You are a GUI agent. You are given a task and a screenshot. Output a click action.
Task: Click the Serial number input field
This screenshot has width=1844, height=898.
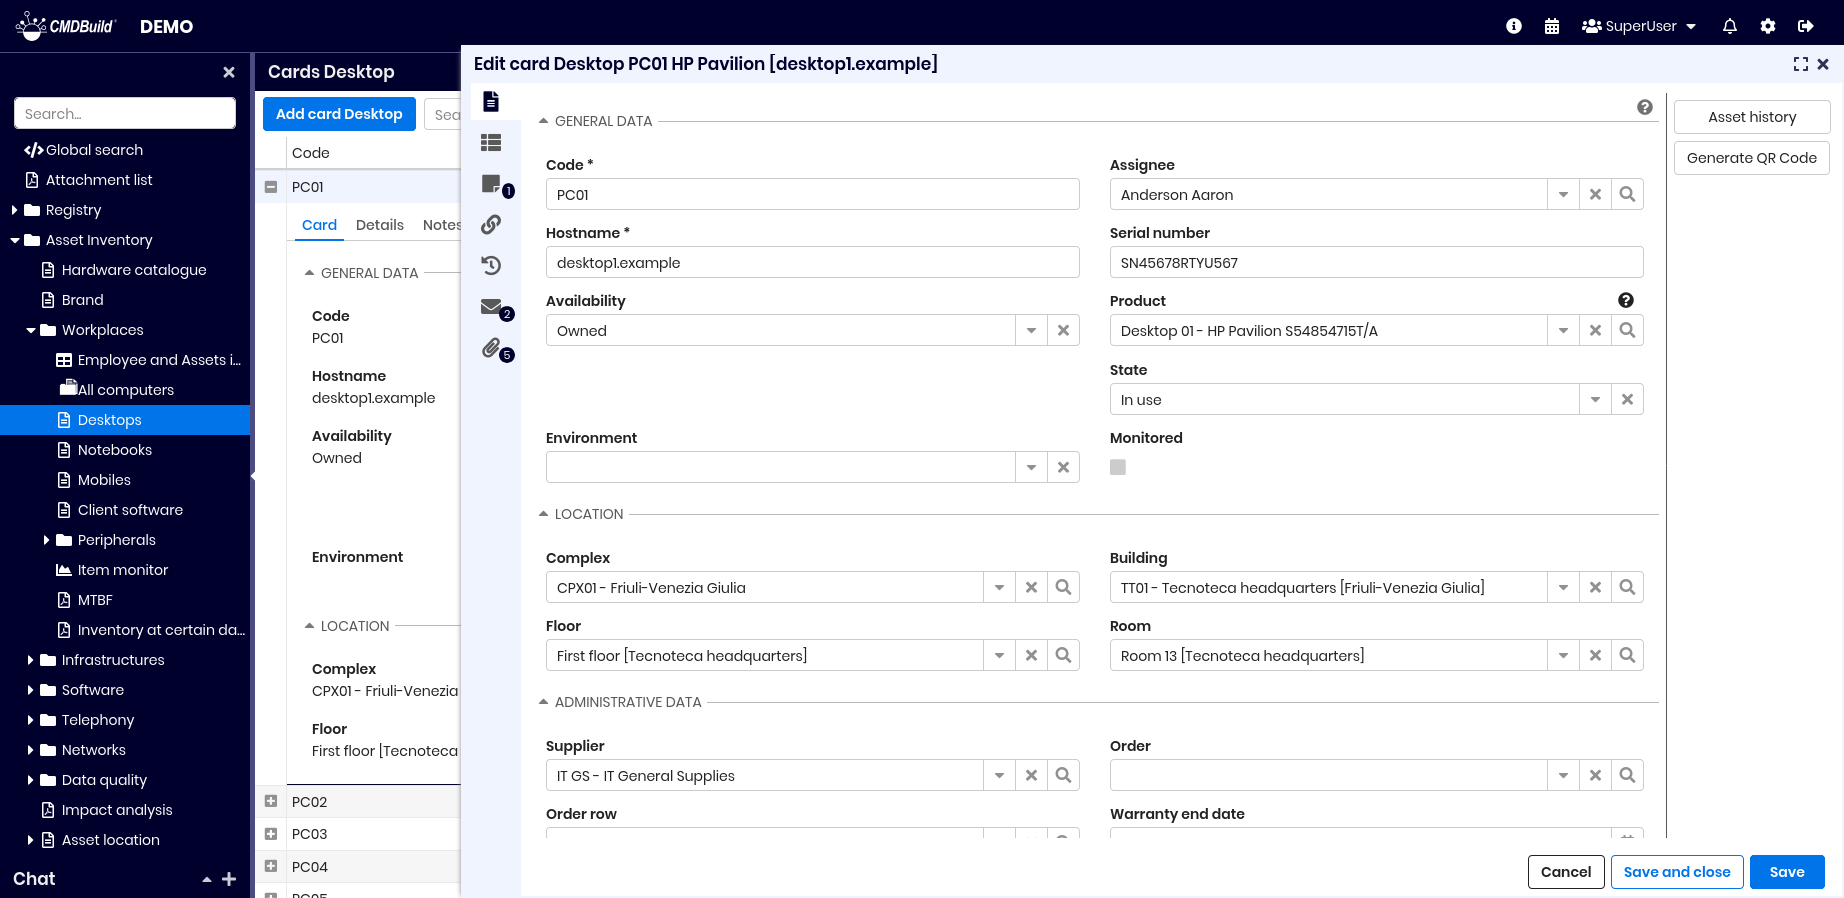click(1376, 263)
